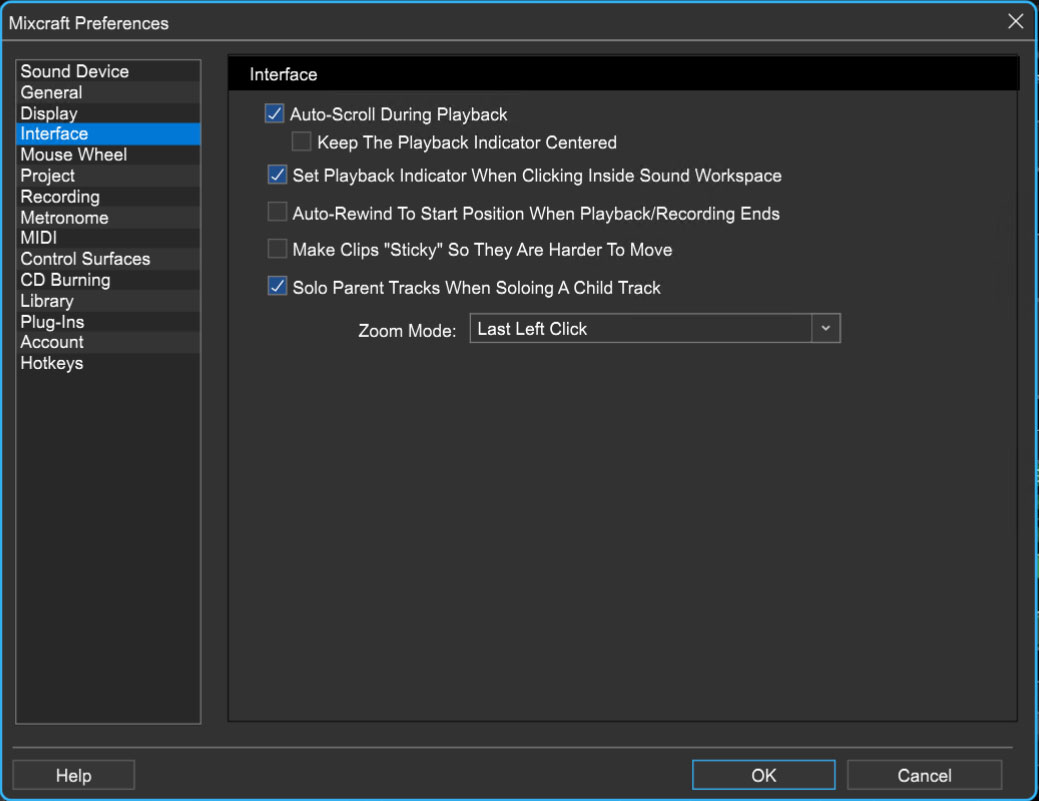1039x801 pixels.
Task: Open CD Burning settings
Action: point(108,280)
